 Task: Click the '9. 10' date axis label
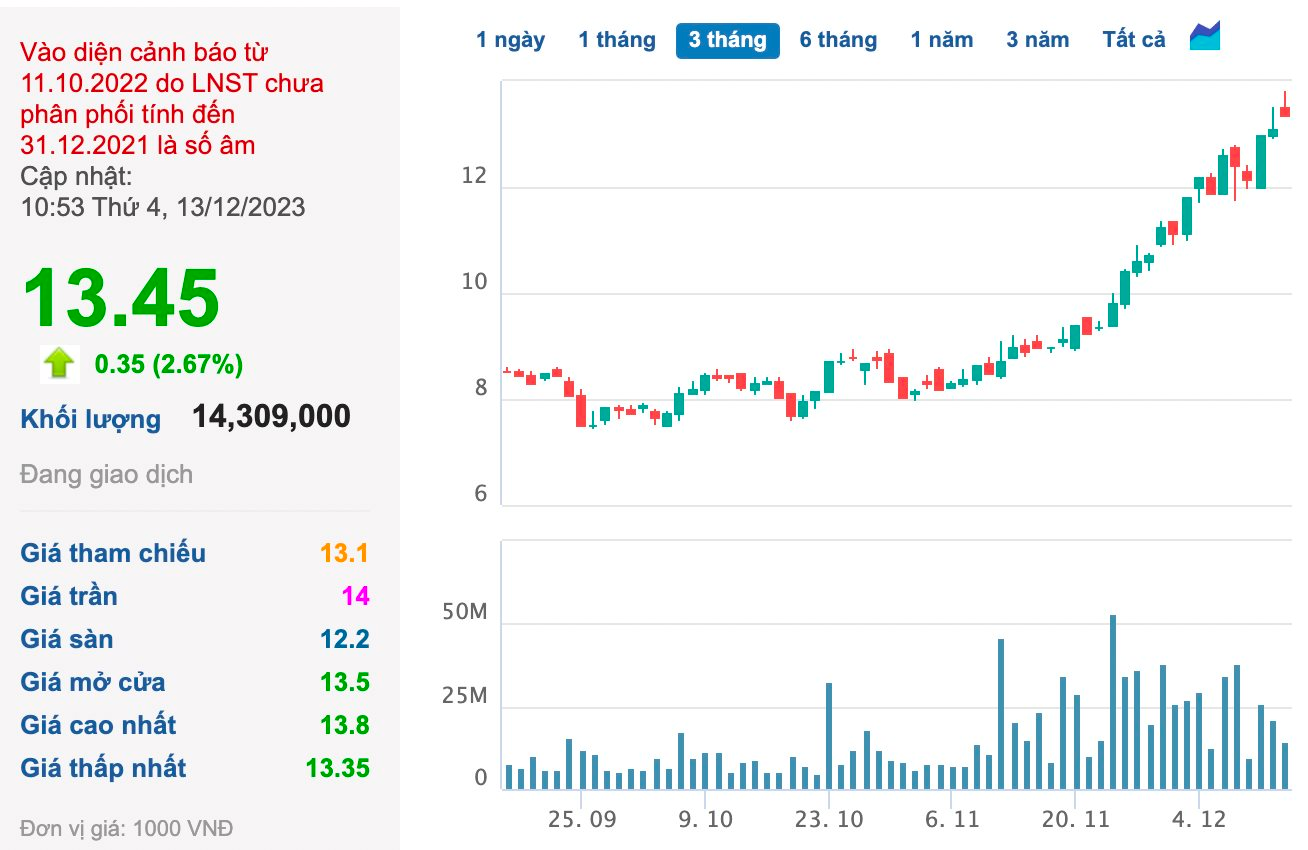705,819
